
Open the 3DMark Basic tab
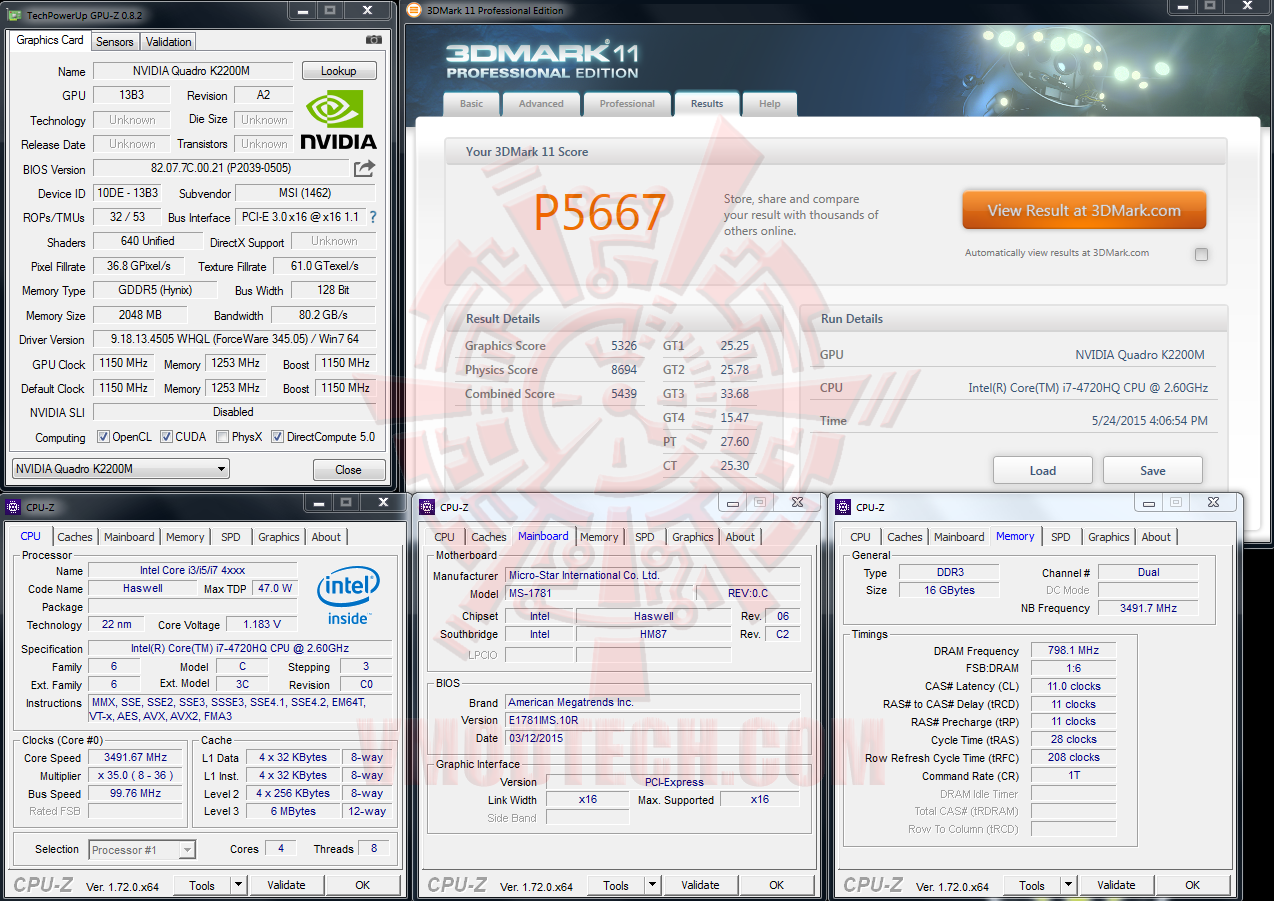coord(471,104)
